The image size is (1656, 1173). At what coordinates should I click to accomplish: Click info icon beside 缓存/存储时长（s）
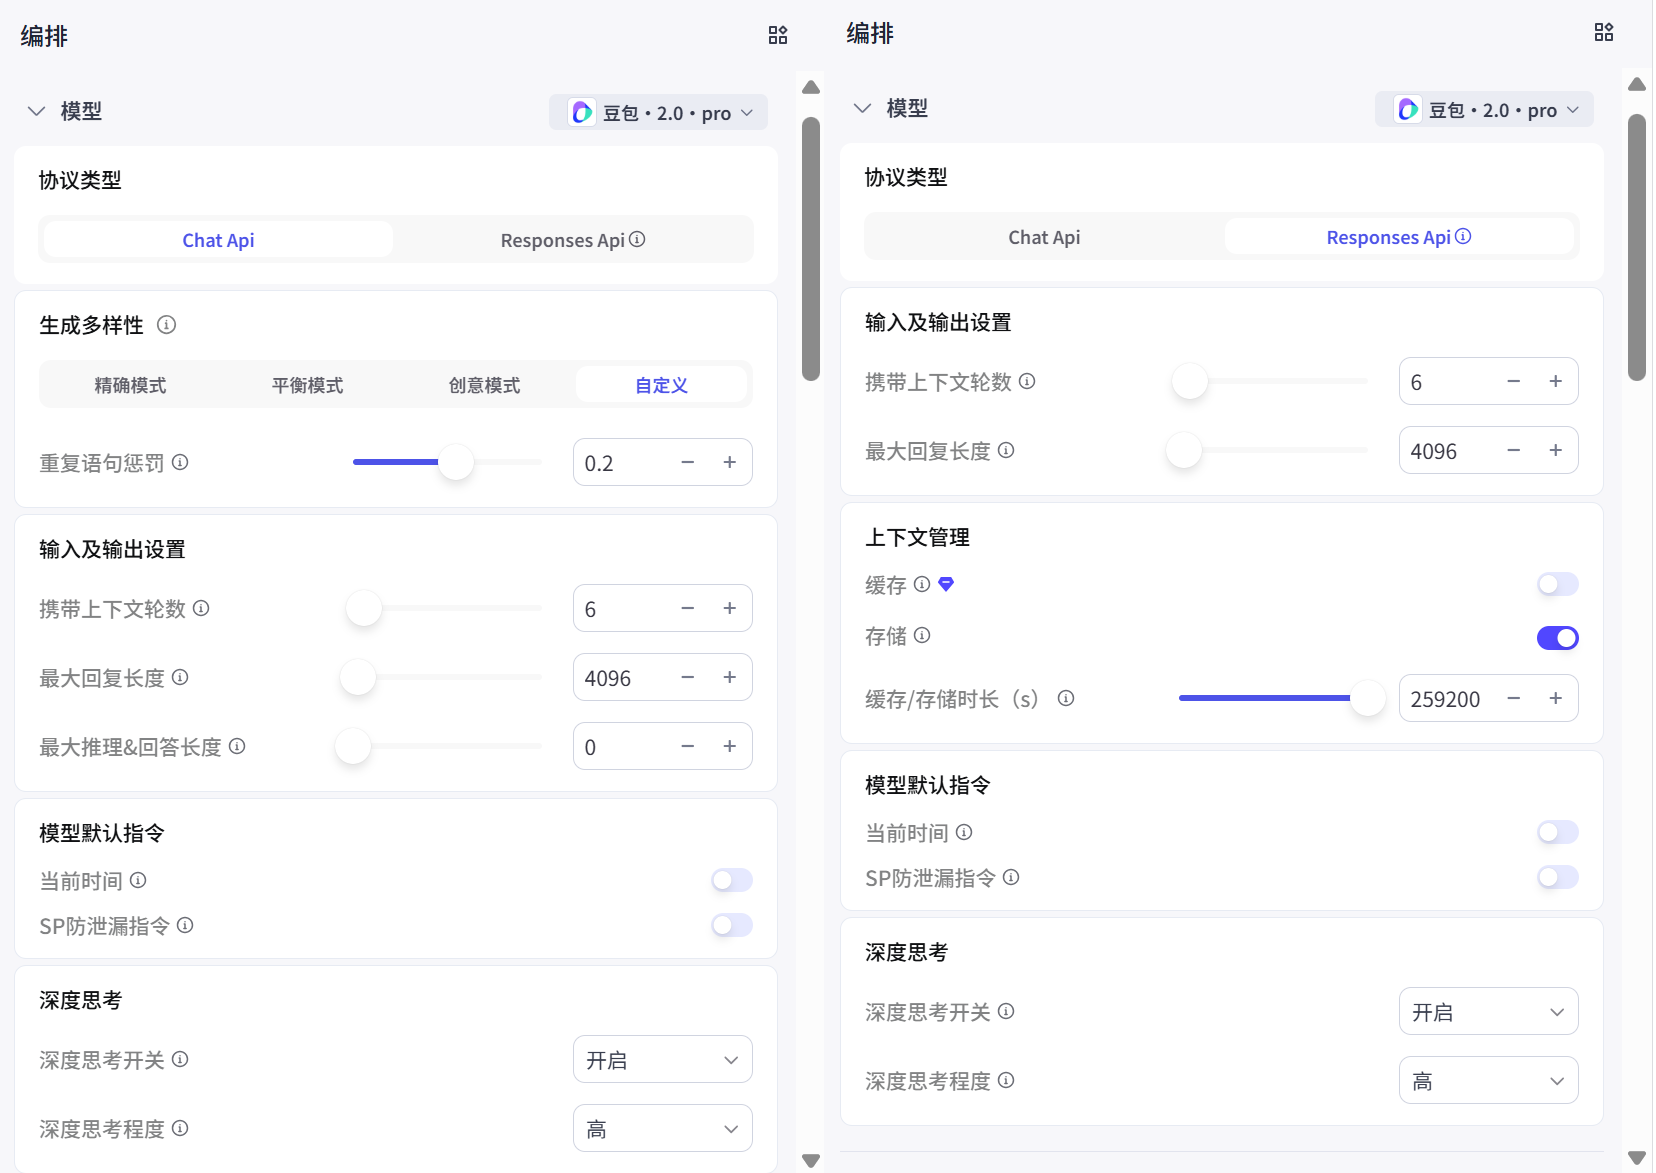1066,698
